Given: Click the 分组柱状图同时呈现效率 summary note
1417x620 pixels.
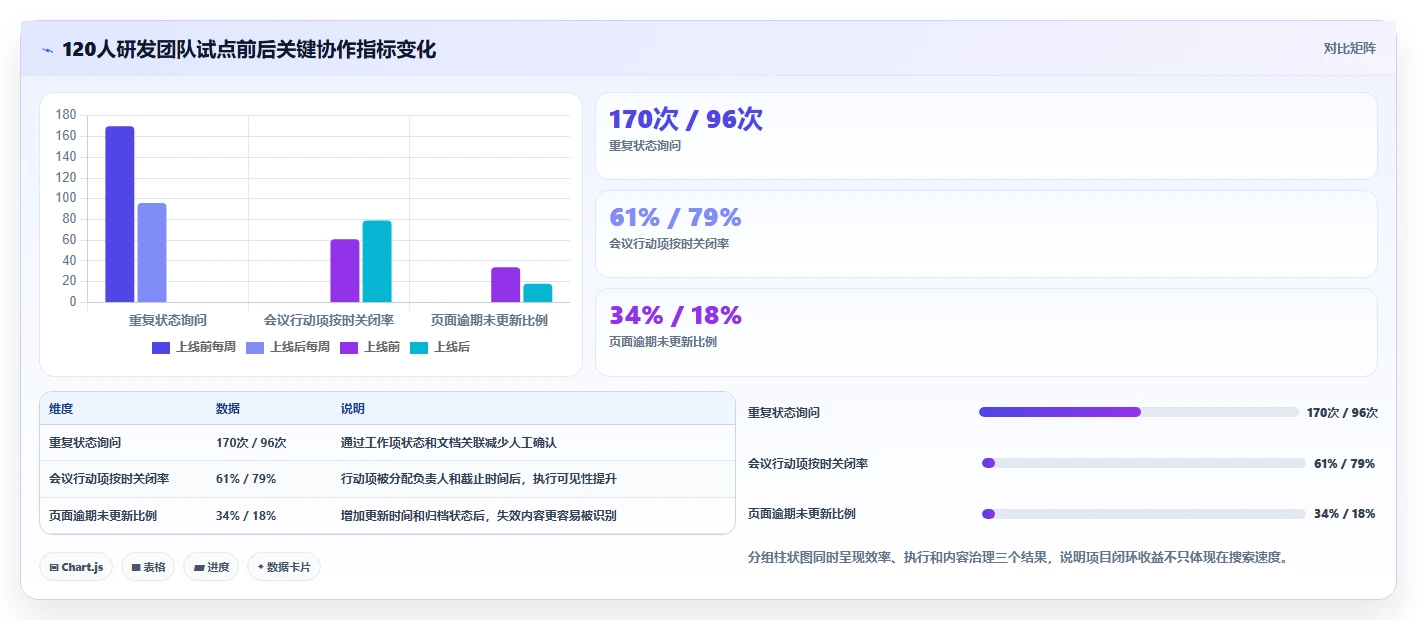Looking at the screenshot, I should point(1020,557).
